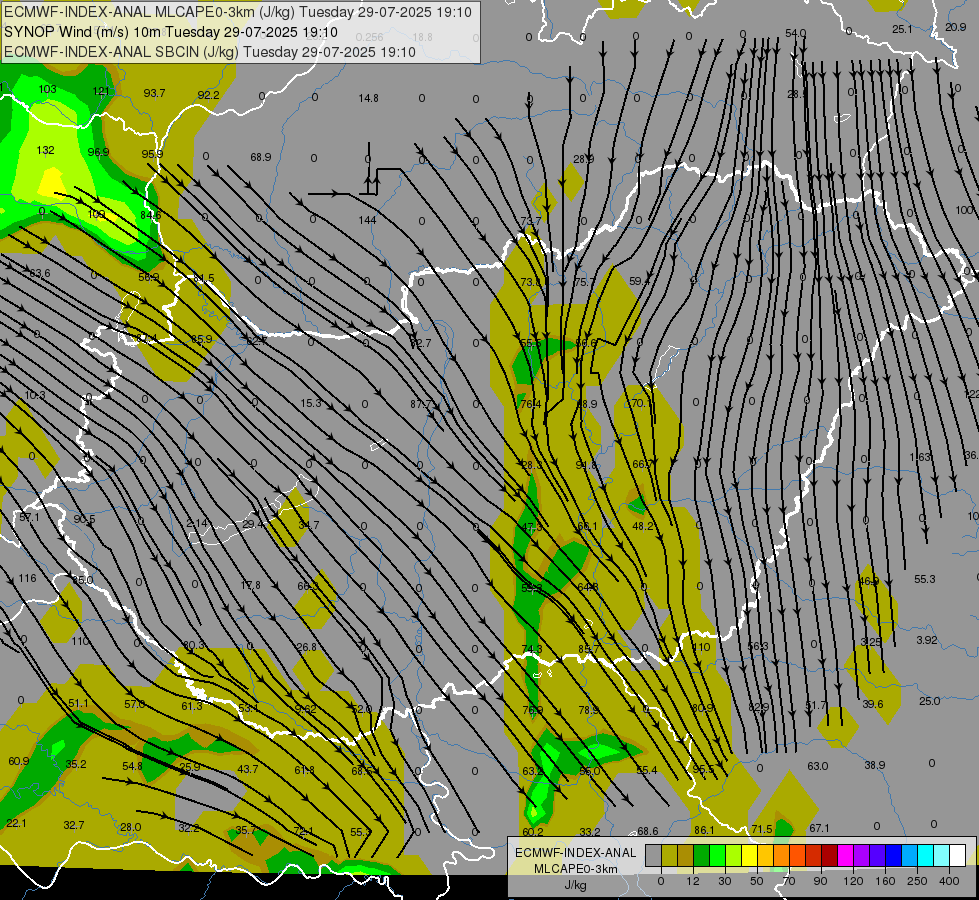Click the olive-yellow legend swatch
Image resolution: width=979 pixels, height=900 pixels.
click(669, 856)
